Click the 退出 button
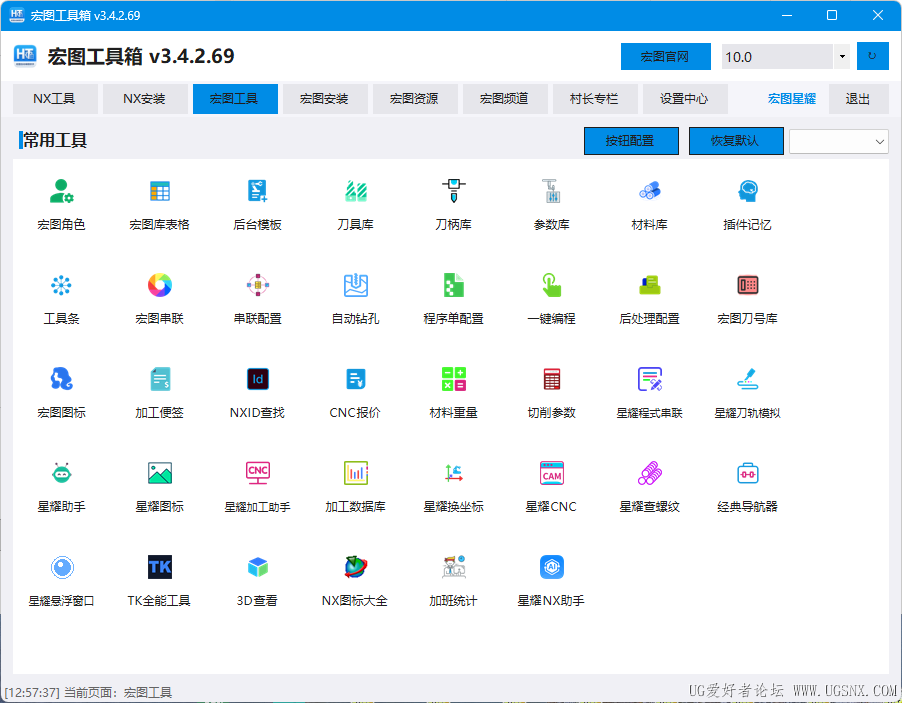The height and width of the screenshot is (703, 902). tap(858, 99)
